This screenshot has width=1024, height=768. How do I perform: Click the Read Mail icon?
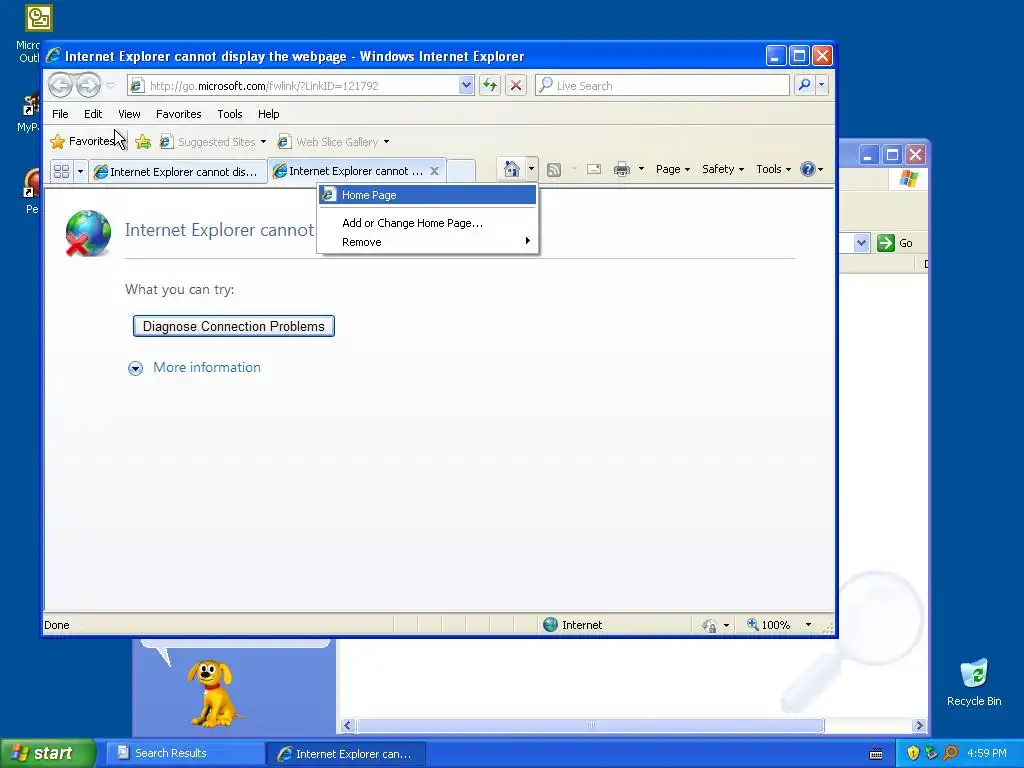tap(594, 170)
